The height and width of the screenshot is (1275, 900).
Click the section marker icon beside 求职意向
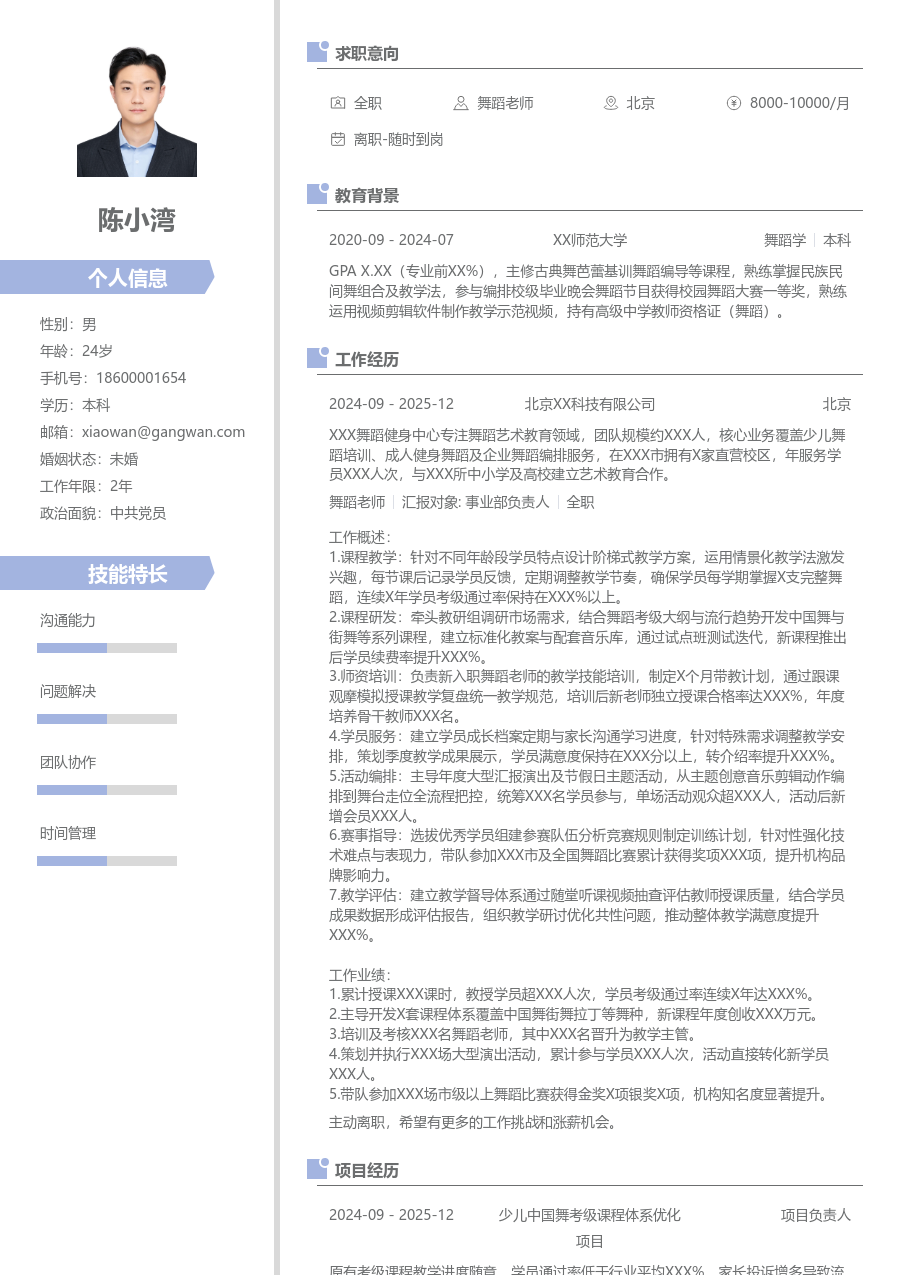[x=315, y=53]
